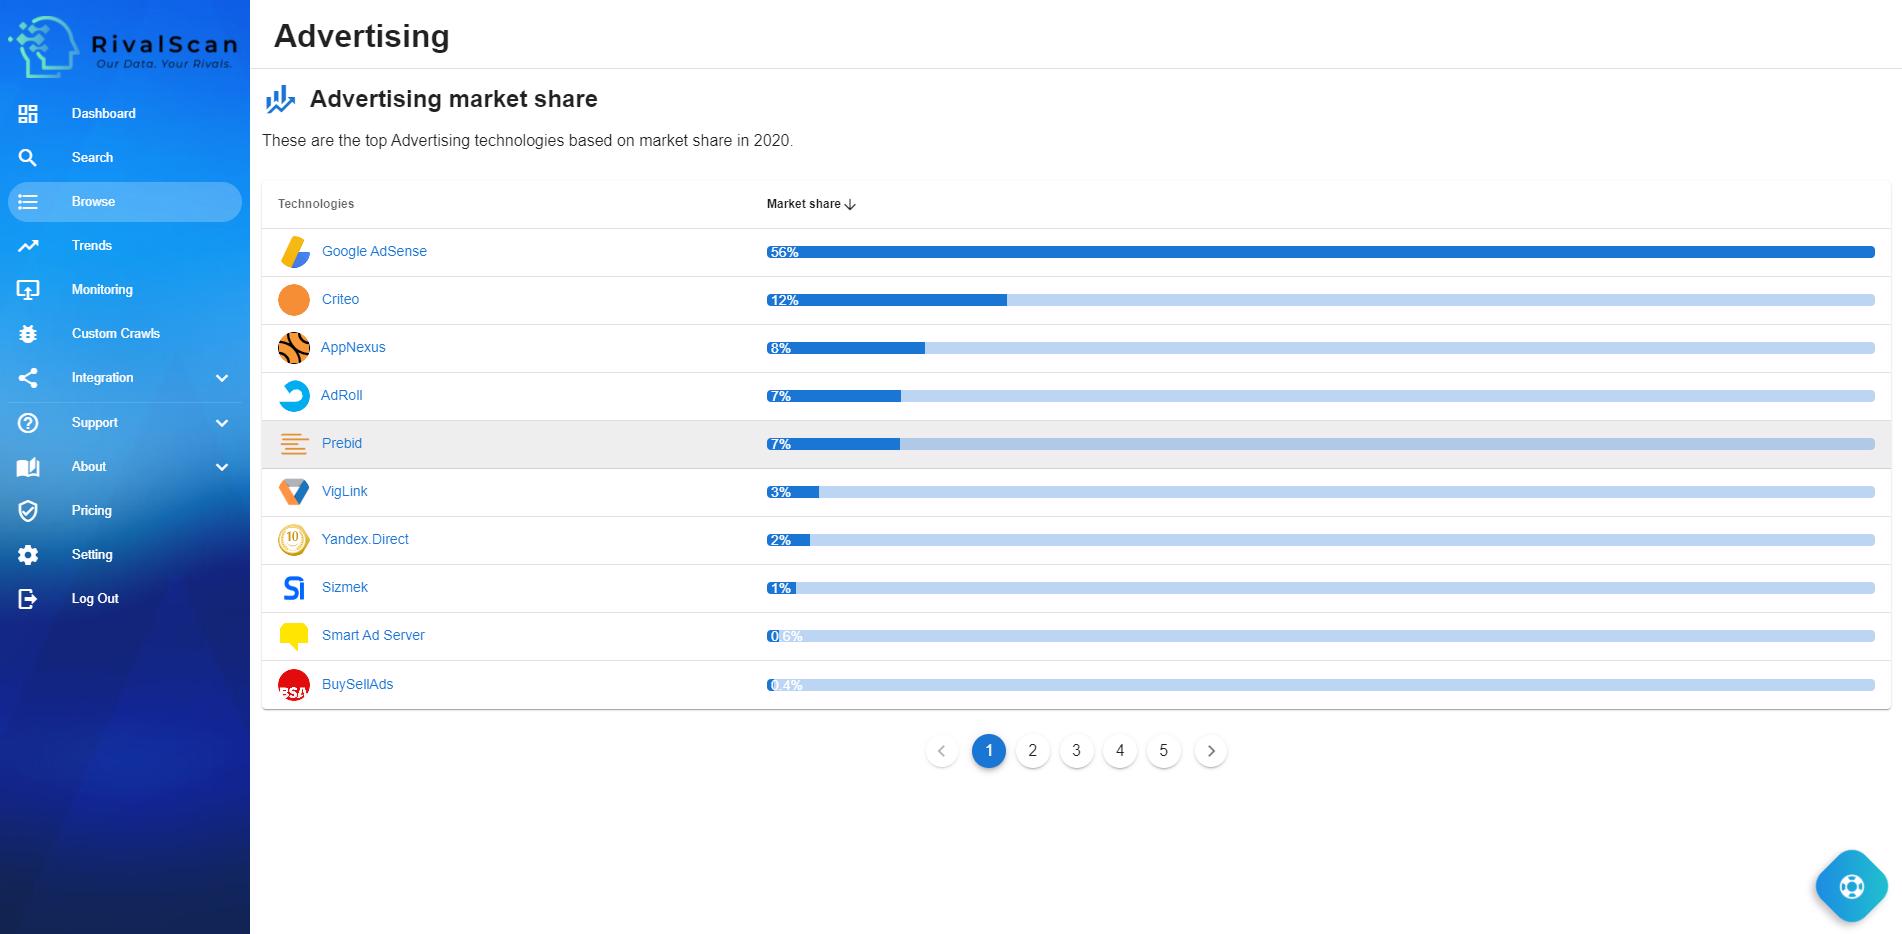The height and width of the screenshot is (934, 1902).
Task: Open the floating help lifebuoy button
Action: coord(1851,886)
